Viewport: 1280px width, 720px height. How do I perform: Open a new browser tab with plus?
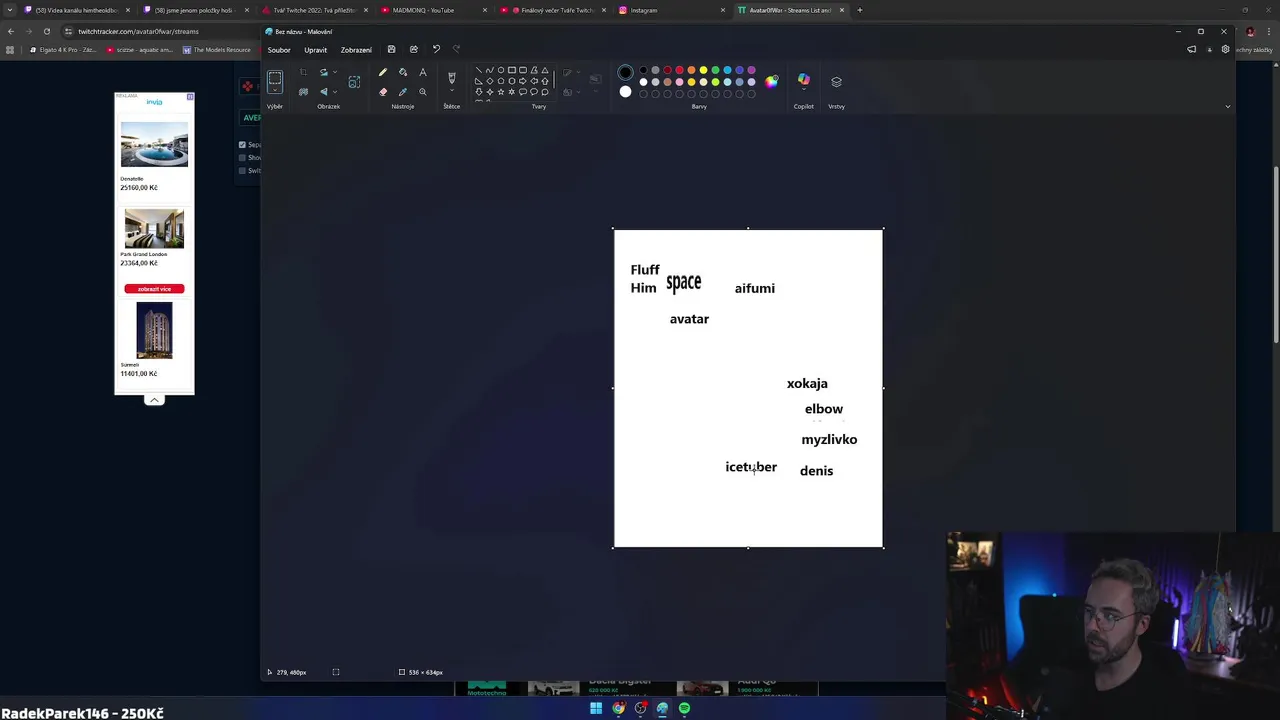coord(860,10)
